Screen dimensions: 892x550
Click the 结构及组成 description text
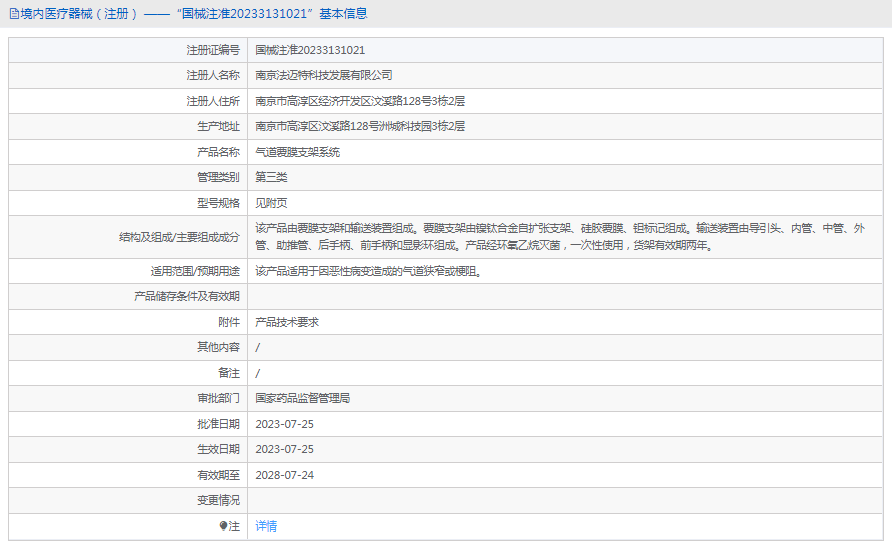click(x=560, y=237)
